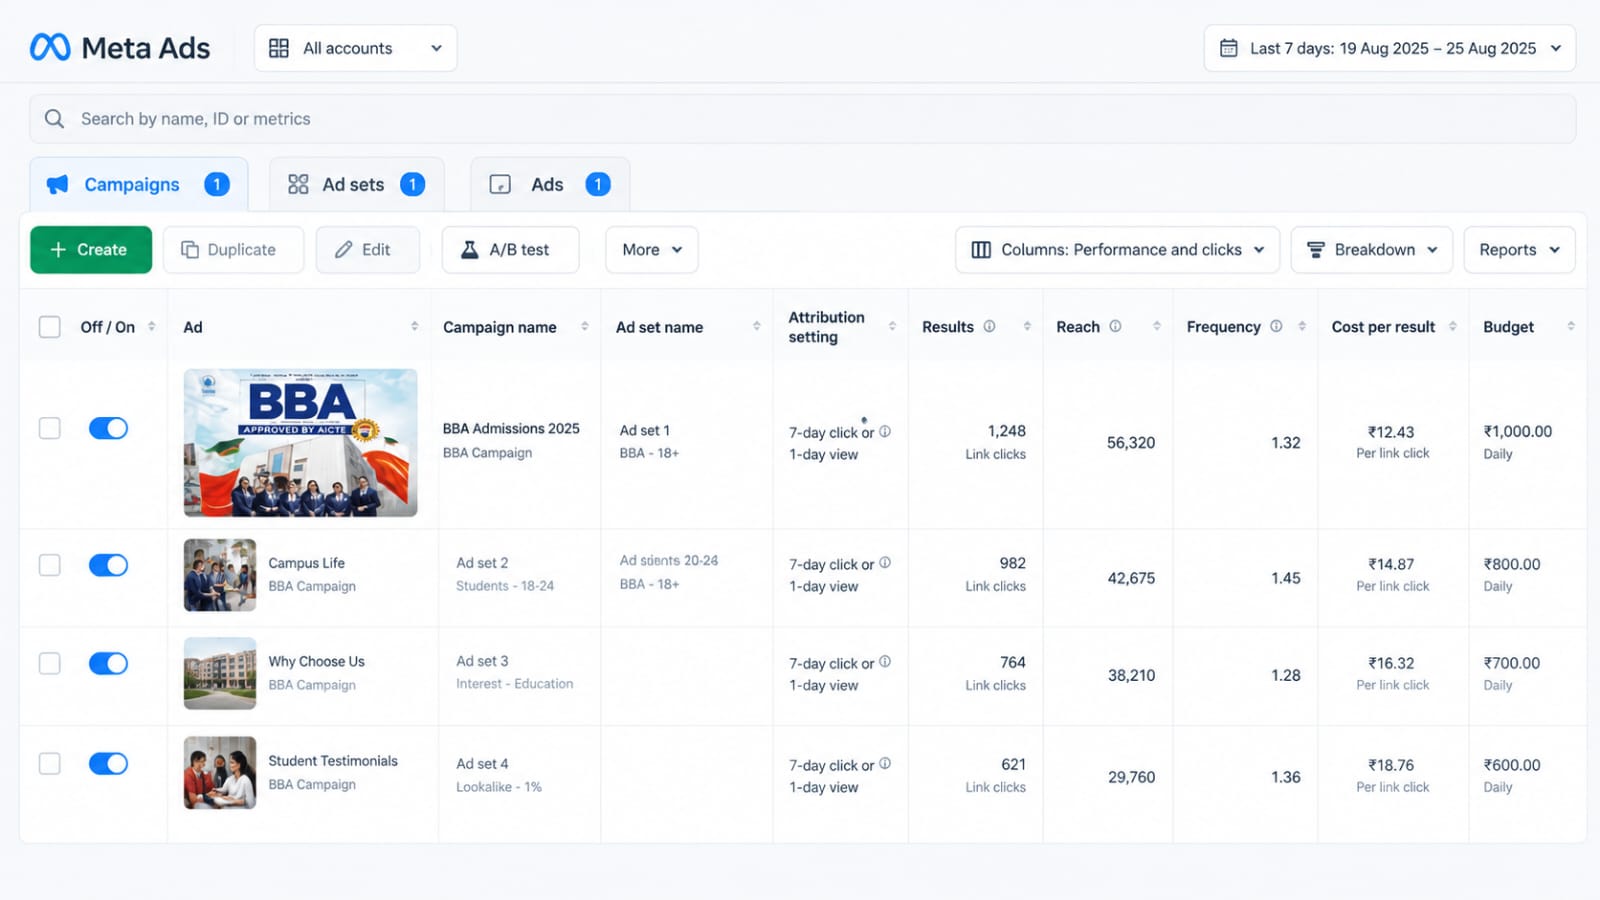The width and height of the screenshot is (1600, 900).
Task: Sort by Cost per result arrows
Action: [x=1452, y=326]
